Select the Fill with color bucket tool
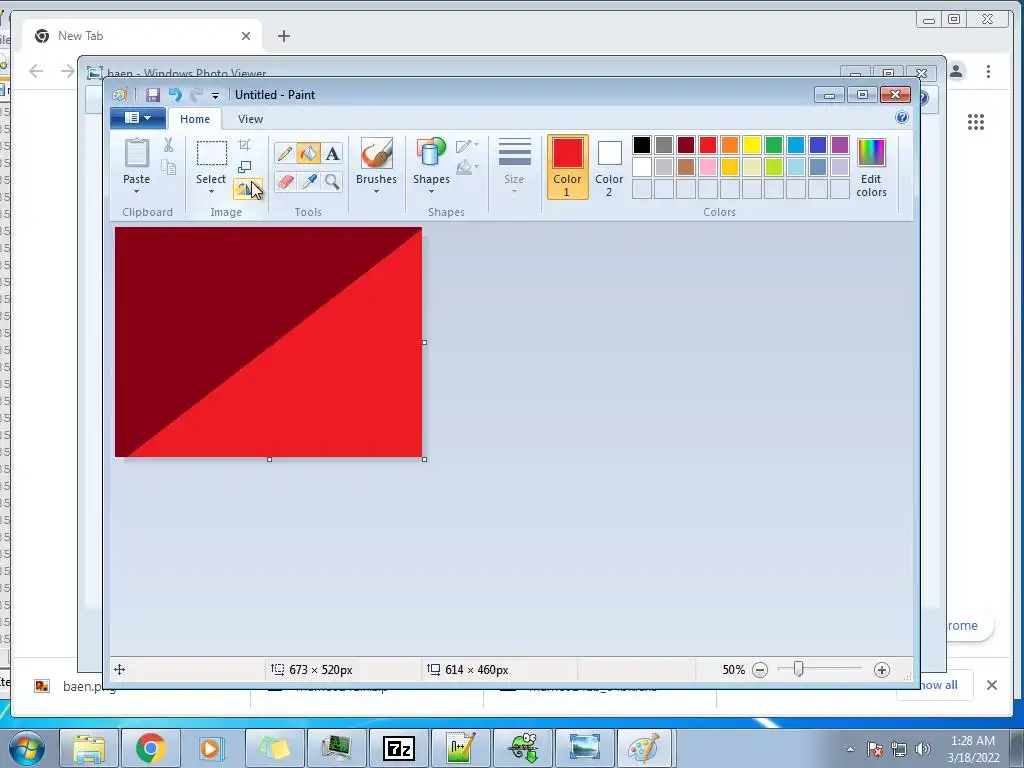The image size is (1024, 768). [x=308, y=153]
